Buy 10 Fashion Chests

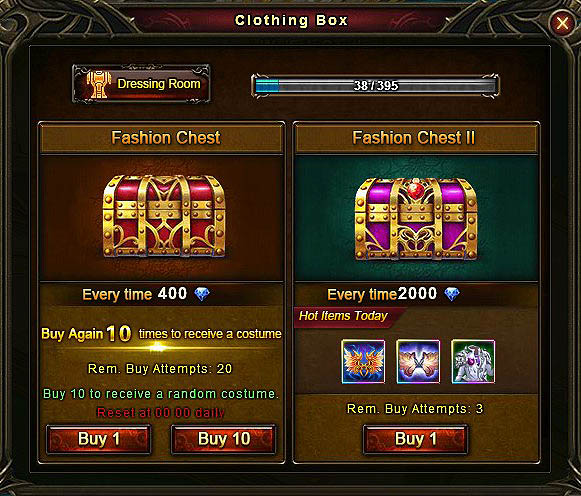pos(224,439)
